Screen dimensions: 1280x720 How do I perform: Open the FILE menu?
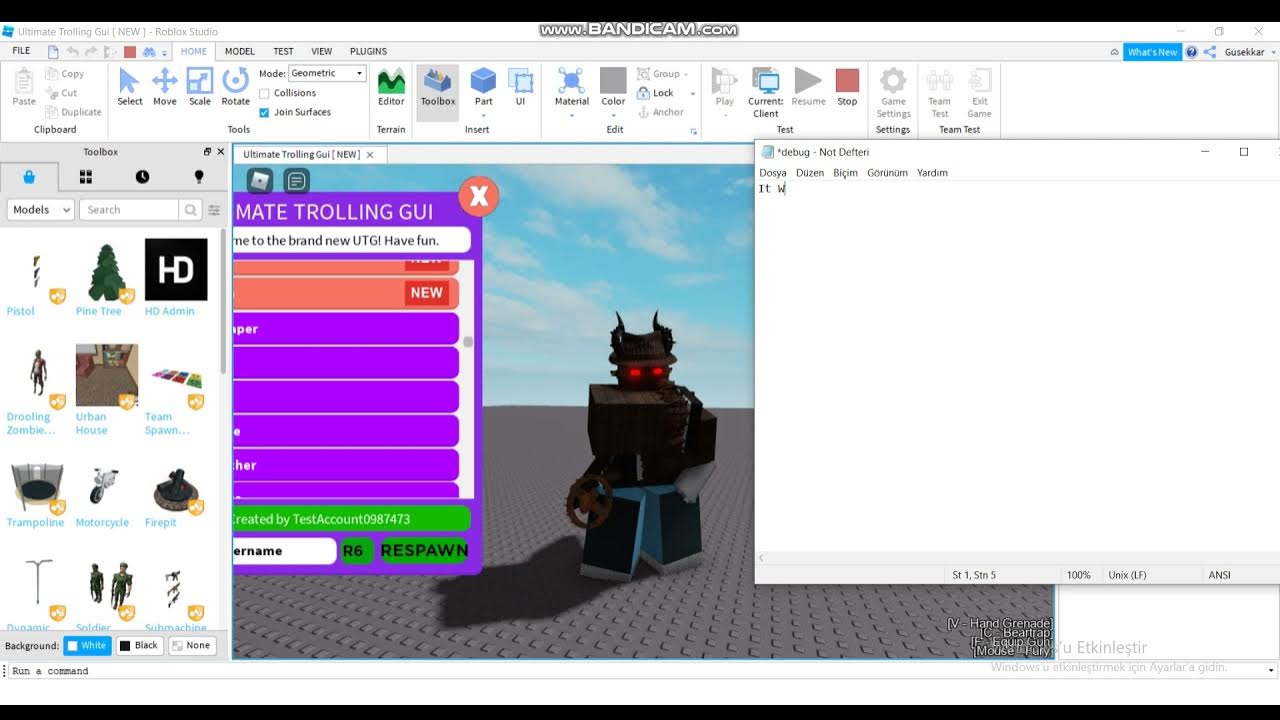(21, 51)
